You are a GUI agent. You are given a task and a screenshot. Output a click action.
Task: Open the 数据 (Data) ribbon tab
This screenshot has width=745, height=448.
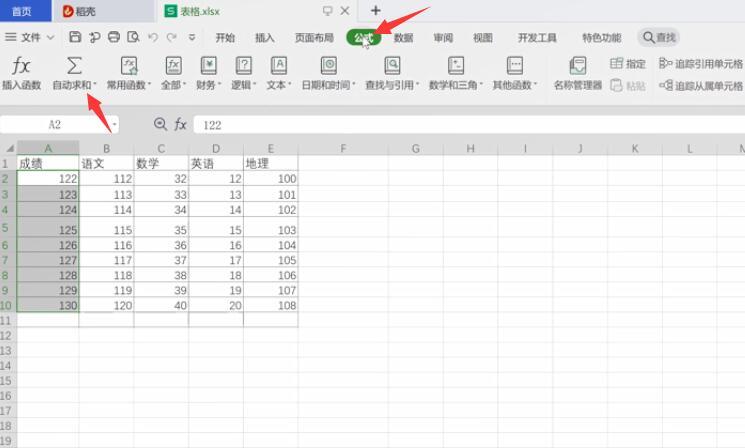pyautogui.click(x=403, y=38)
